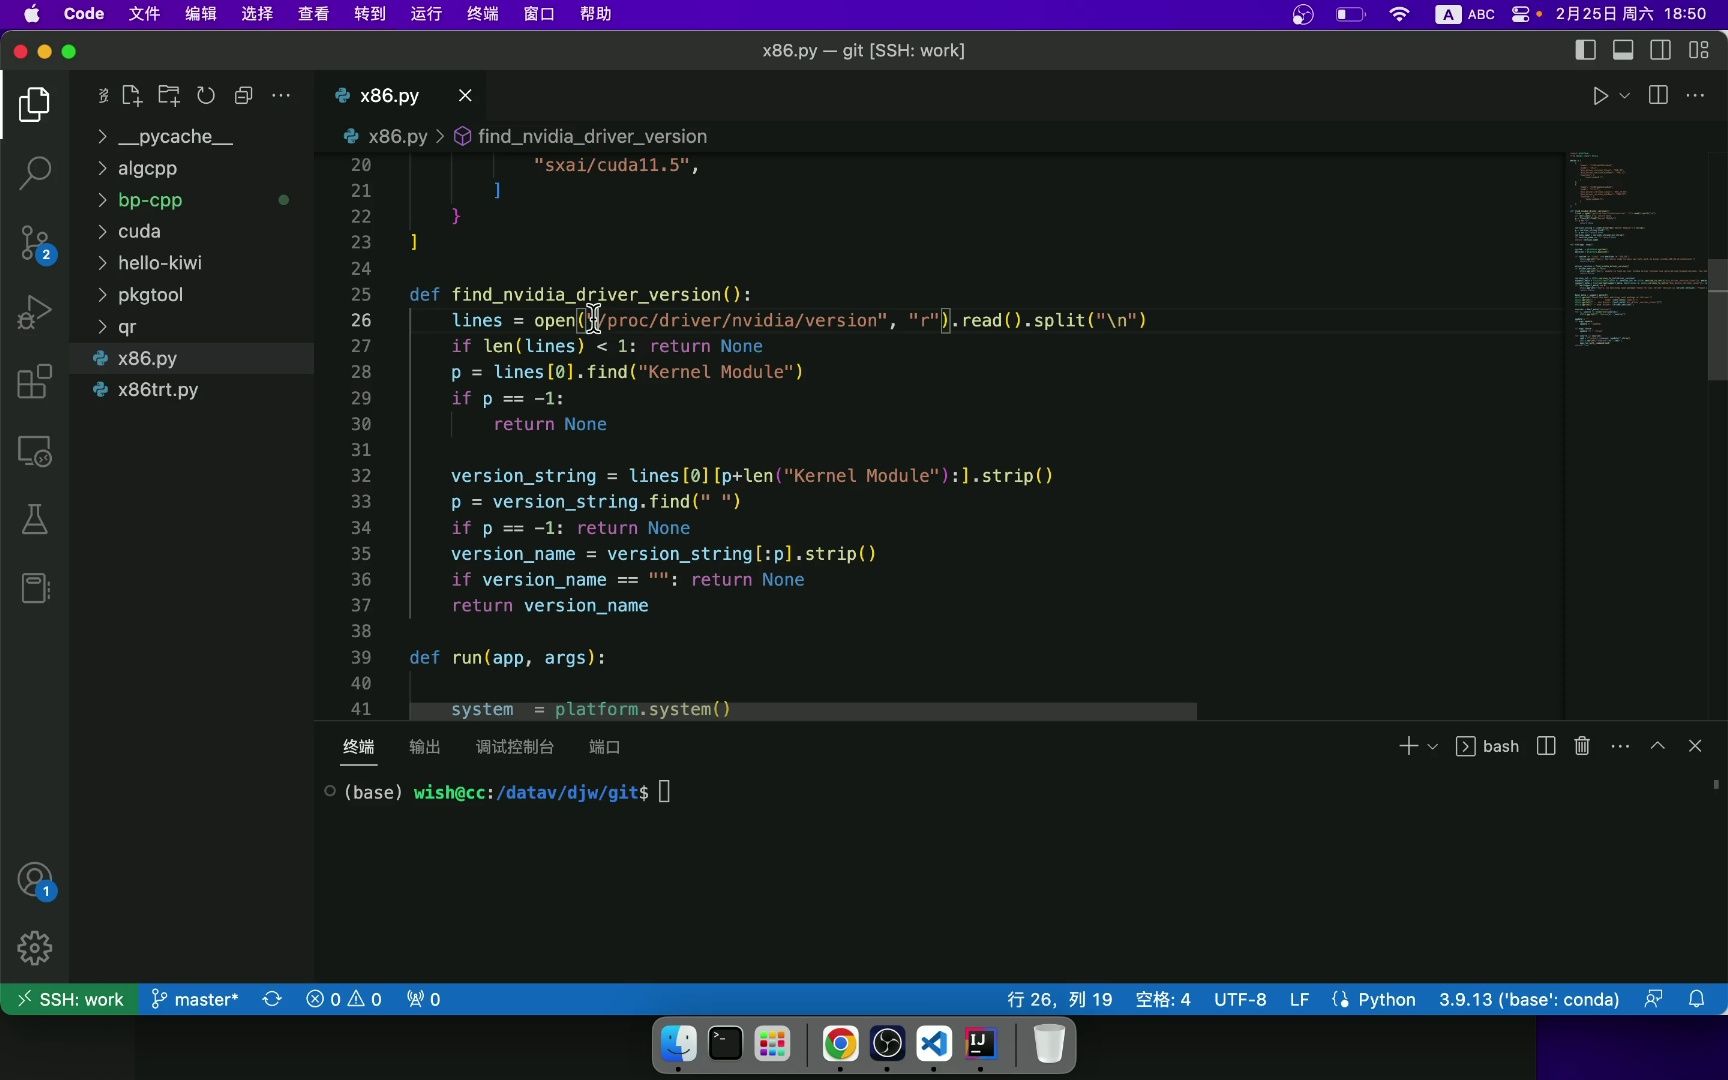This screenshot has width=1728, height=1080.
Task: Open editor more actions menu
Action: tap(1695, 95)
